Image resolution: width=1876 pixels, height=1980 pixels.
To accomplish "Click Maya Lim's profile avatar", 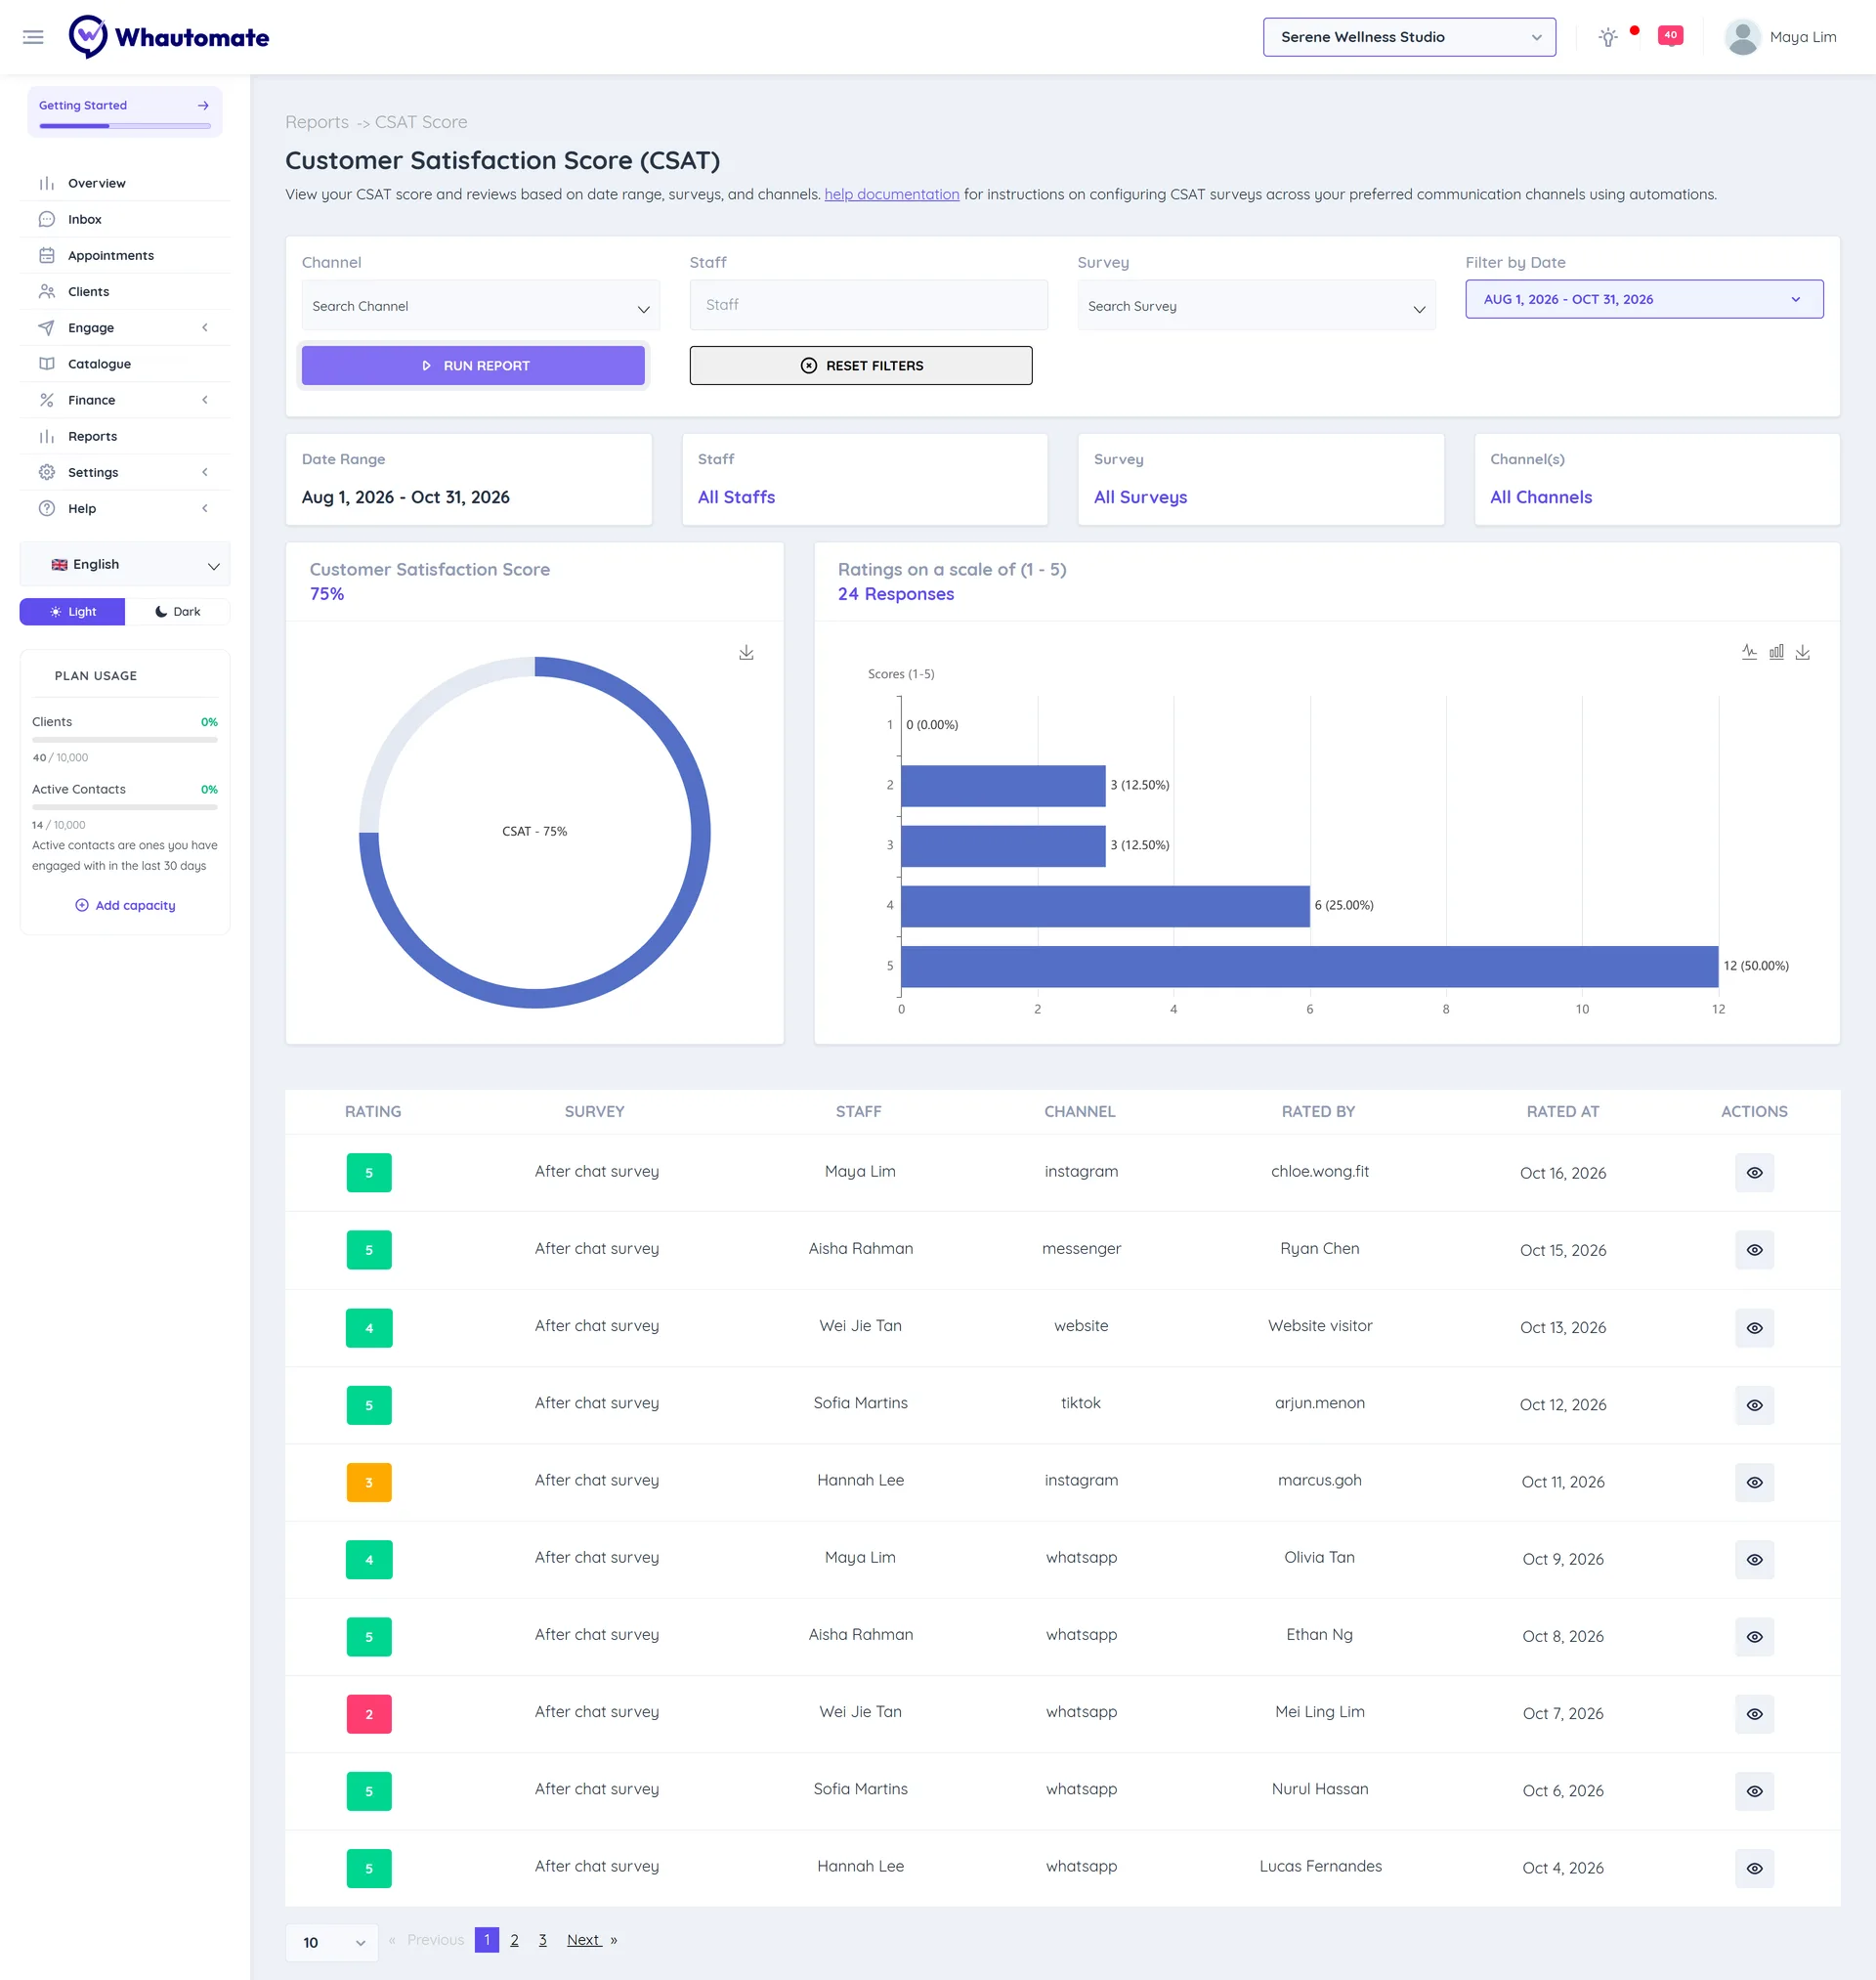I will (1742, 37).
